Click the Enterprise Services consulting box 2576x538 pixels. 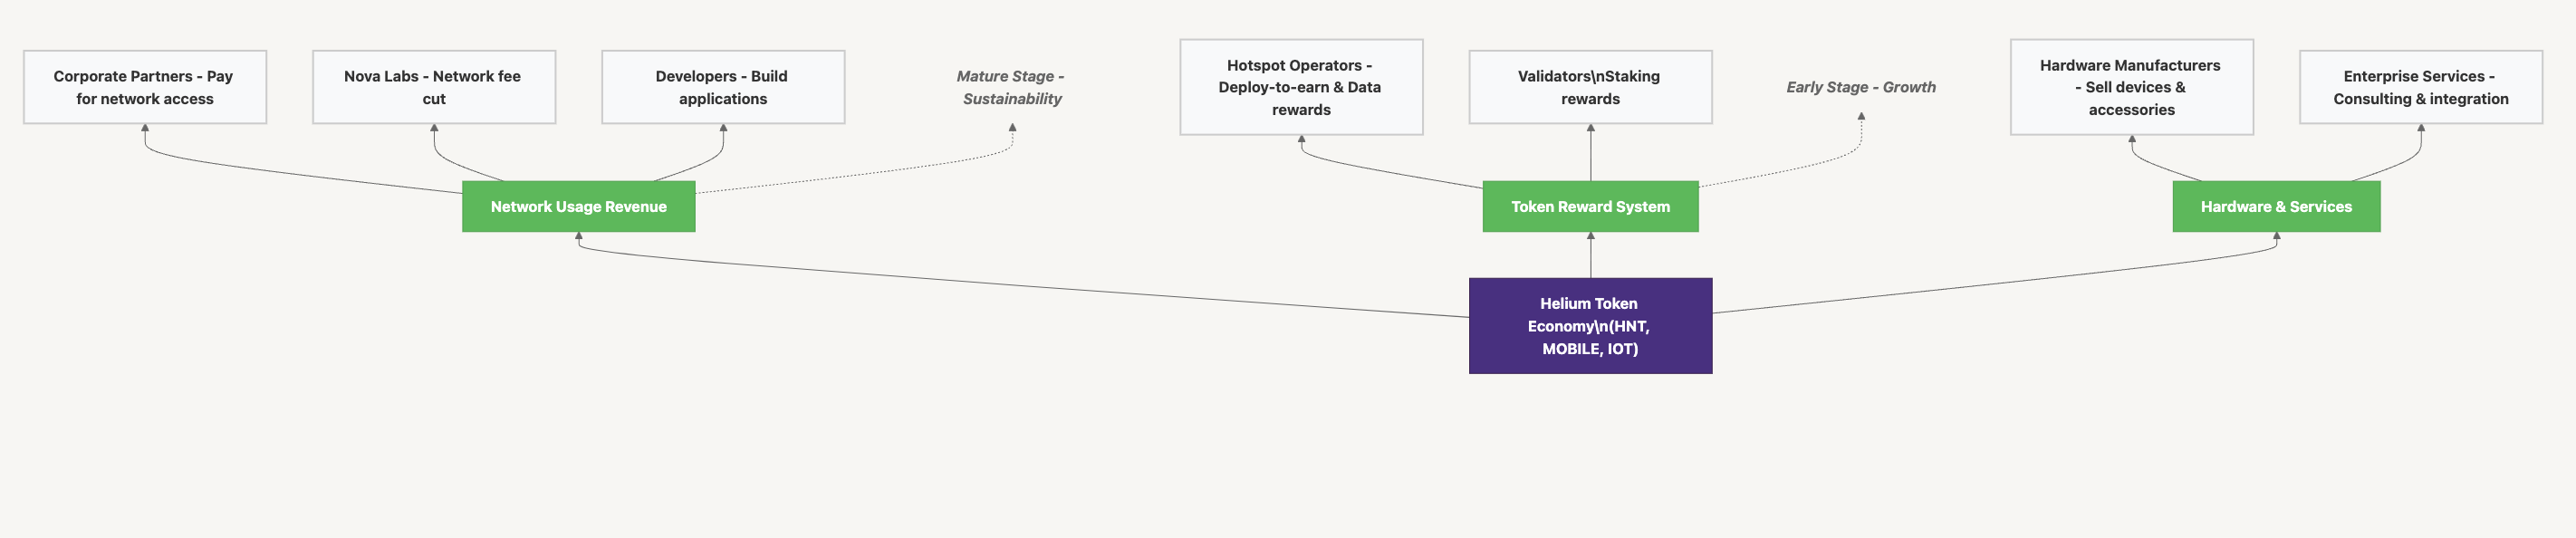2420,87
